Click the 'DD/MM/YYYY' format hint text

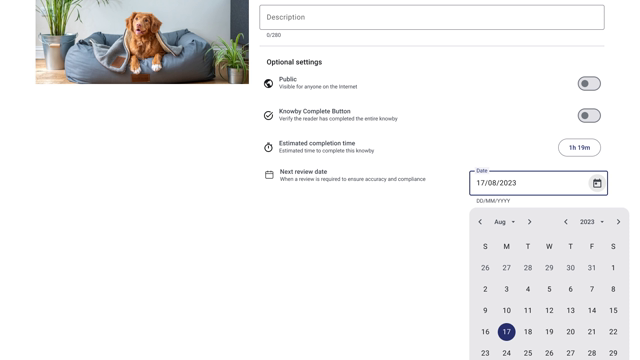click(x=493, y=201)
